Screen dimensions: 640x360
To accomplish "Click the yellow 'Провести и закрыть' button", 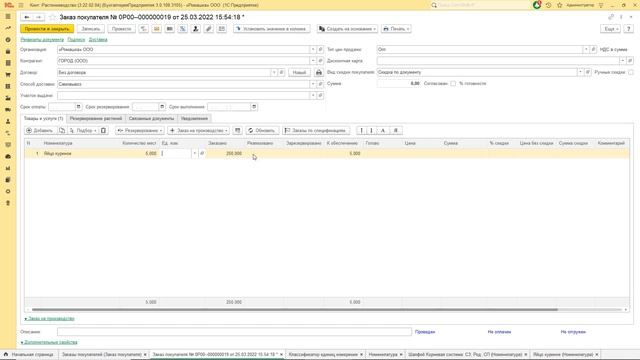I will point(47,29).
